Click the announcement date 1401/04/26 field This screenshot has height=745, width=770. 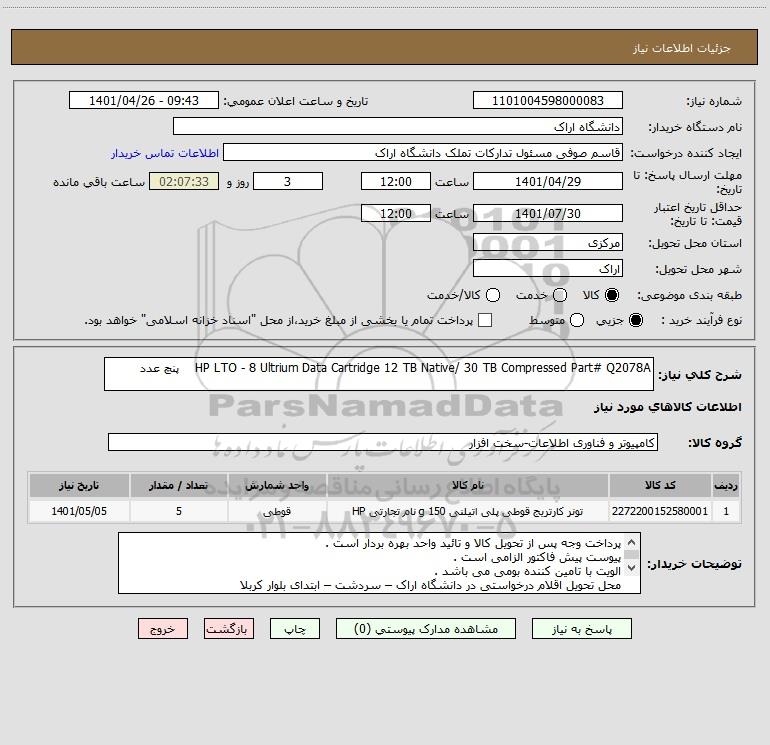144,101
